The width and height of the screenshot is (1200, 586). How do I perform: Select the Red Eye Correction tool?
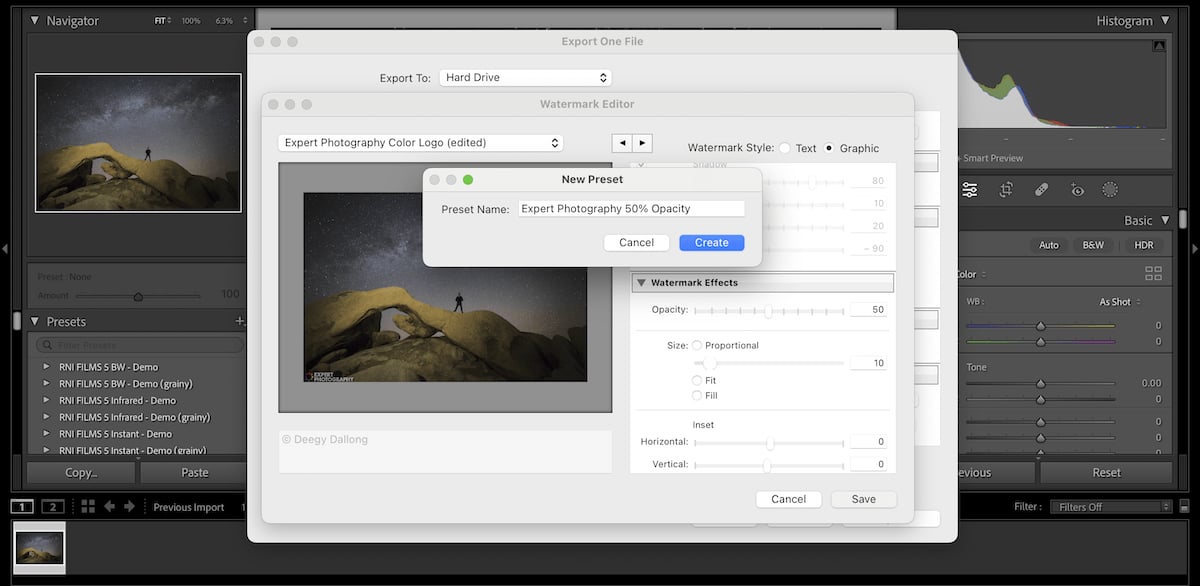[x=1077, y=189]
